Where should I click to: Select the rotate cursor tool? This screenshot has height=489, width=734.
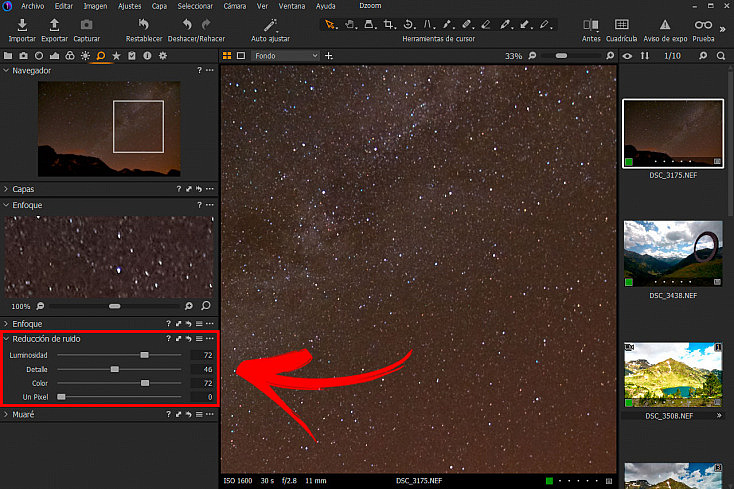point(408,24)
